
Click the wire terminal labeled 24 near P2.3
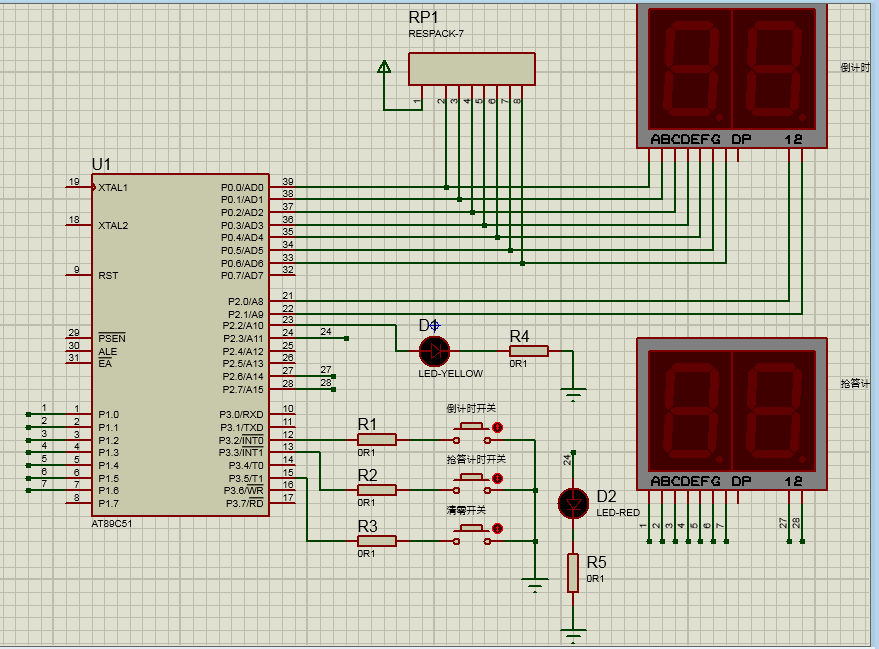pos(346,339)
